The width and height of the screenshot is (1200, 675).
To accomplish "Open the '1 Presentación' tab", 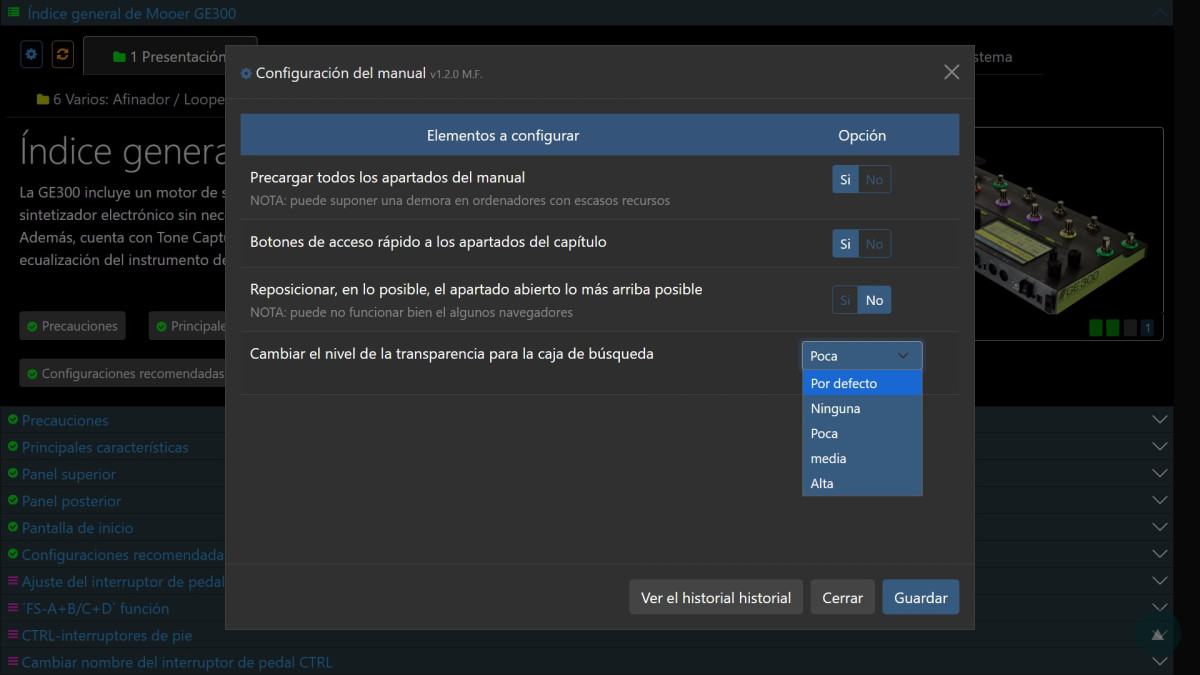I will [x=170, y=57].
